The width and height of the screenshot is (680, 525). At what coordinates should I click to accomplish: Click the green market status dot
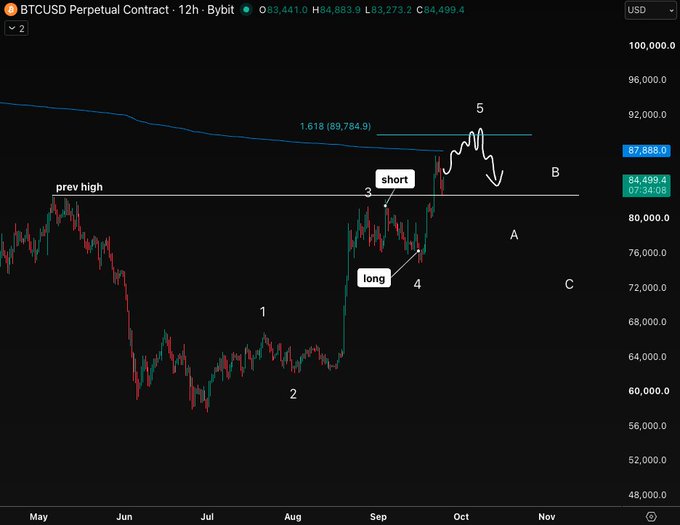point(246,10)
